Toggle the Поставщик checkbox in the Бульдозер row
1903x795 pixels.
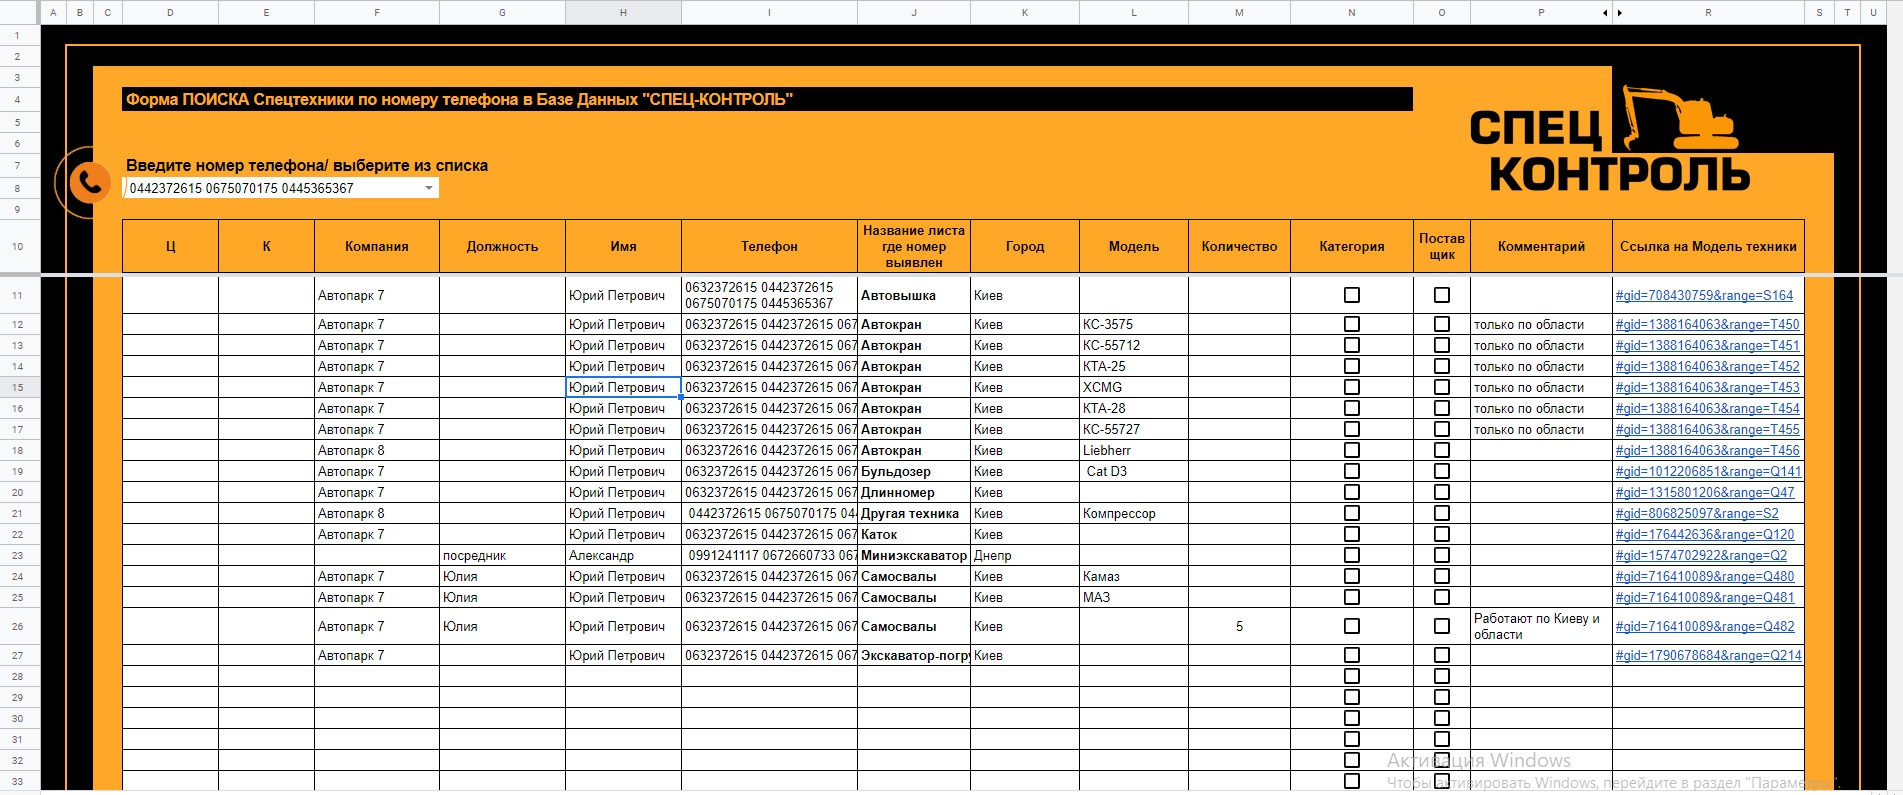[1442, 471]
